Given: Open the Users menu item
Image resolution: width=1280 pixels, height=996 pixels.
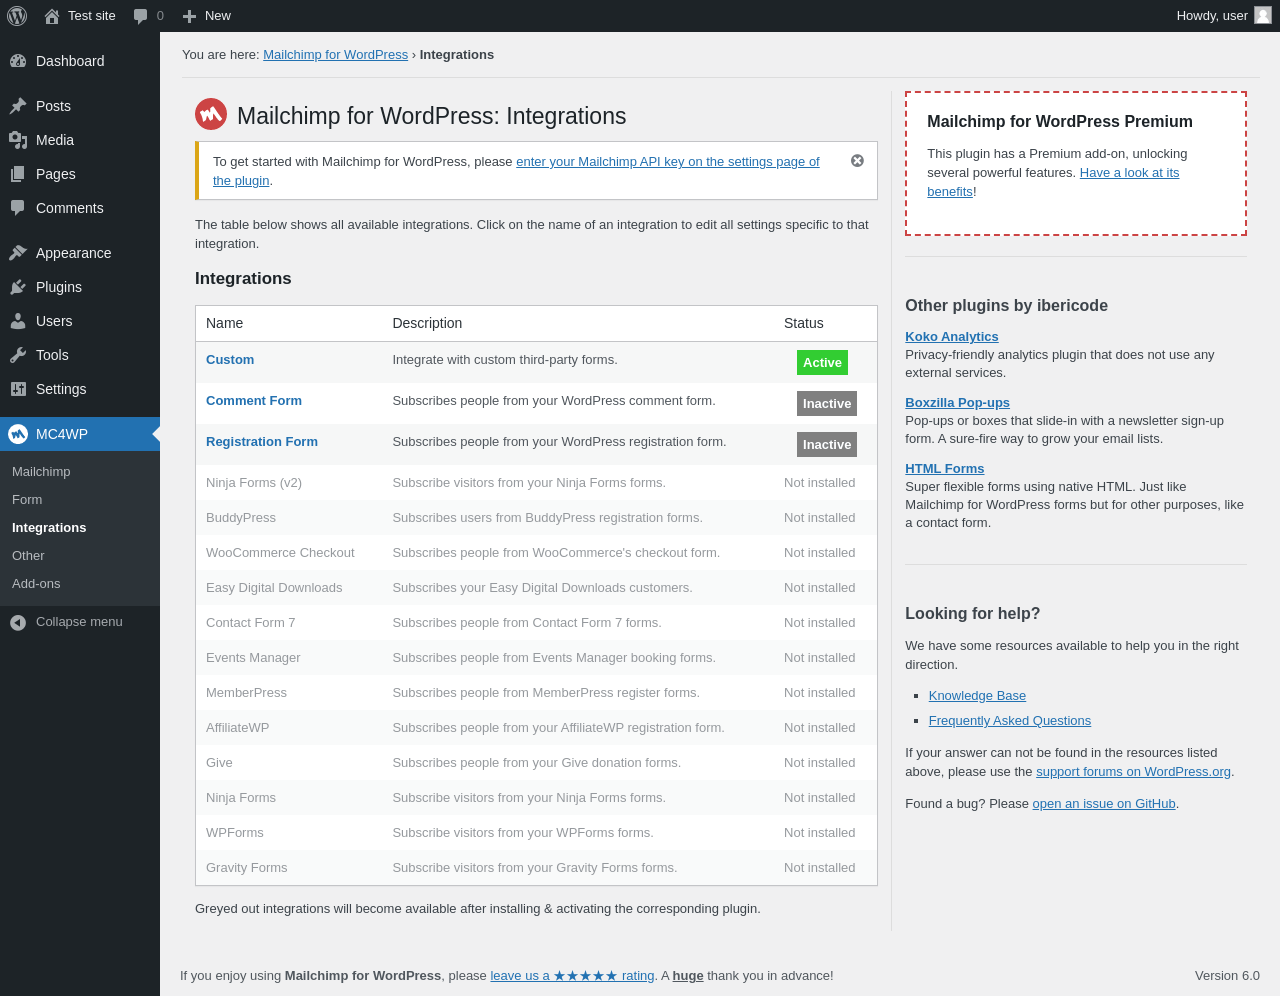Looking at the screenshot, I should (x=80, y=321).
